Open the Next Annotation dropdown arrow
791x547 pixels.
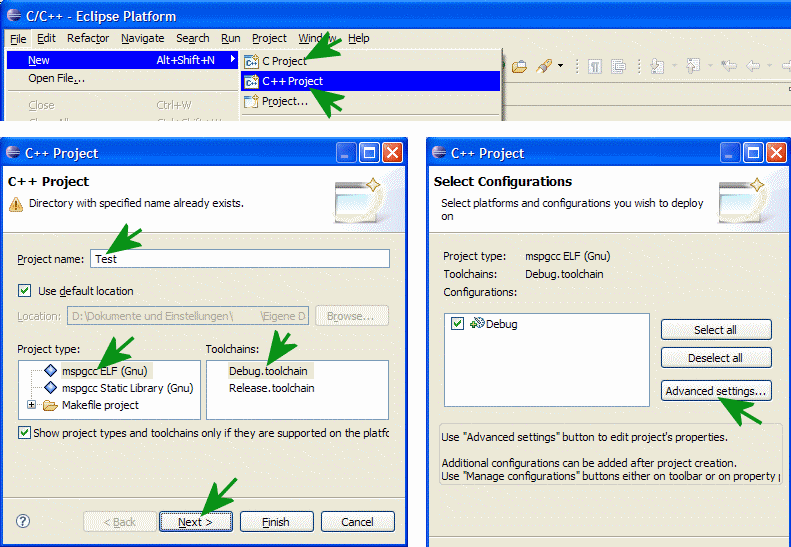tap(674, 66)
